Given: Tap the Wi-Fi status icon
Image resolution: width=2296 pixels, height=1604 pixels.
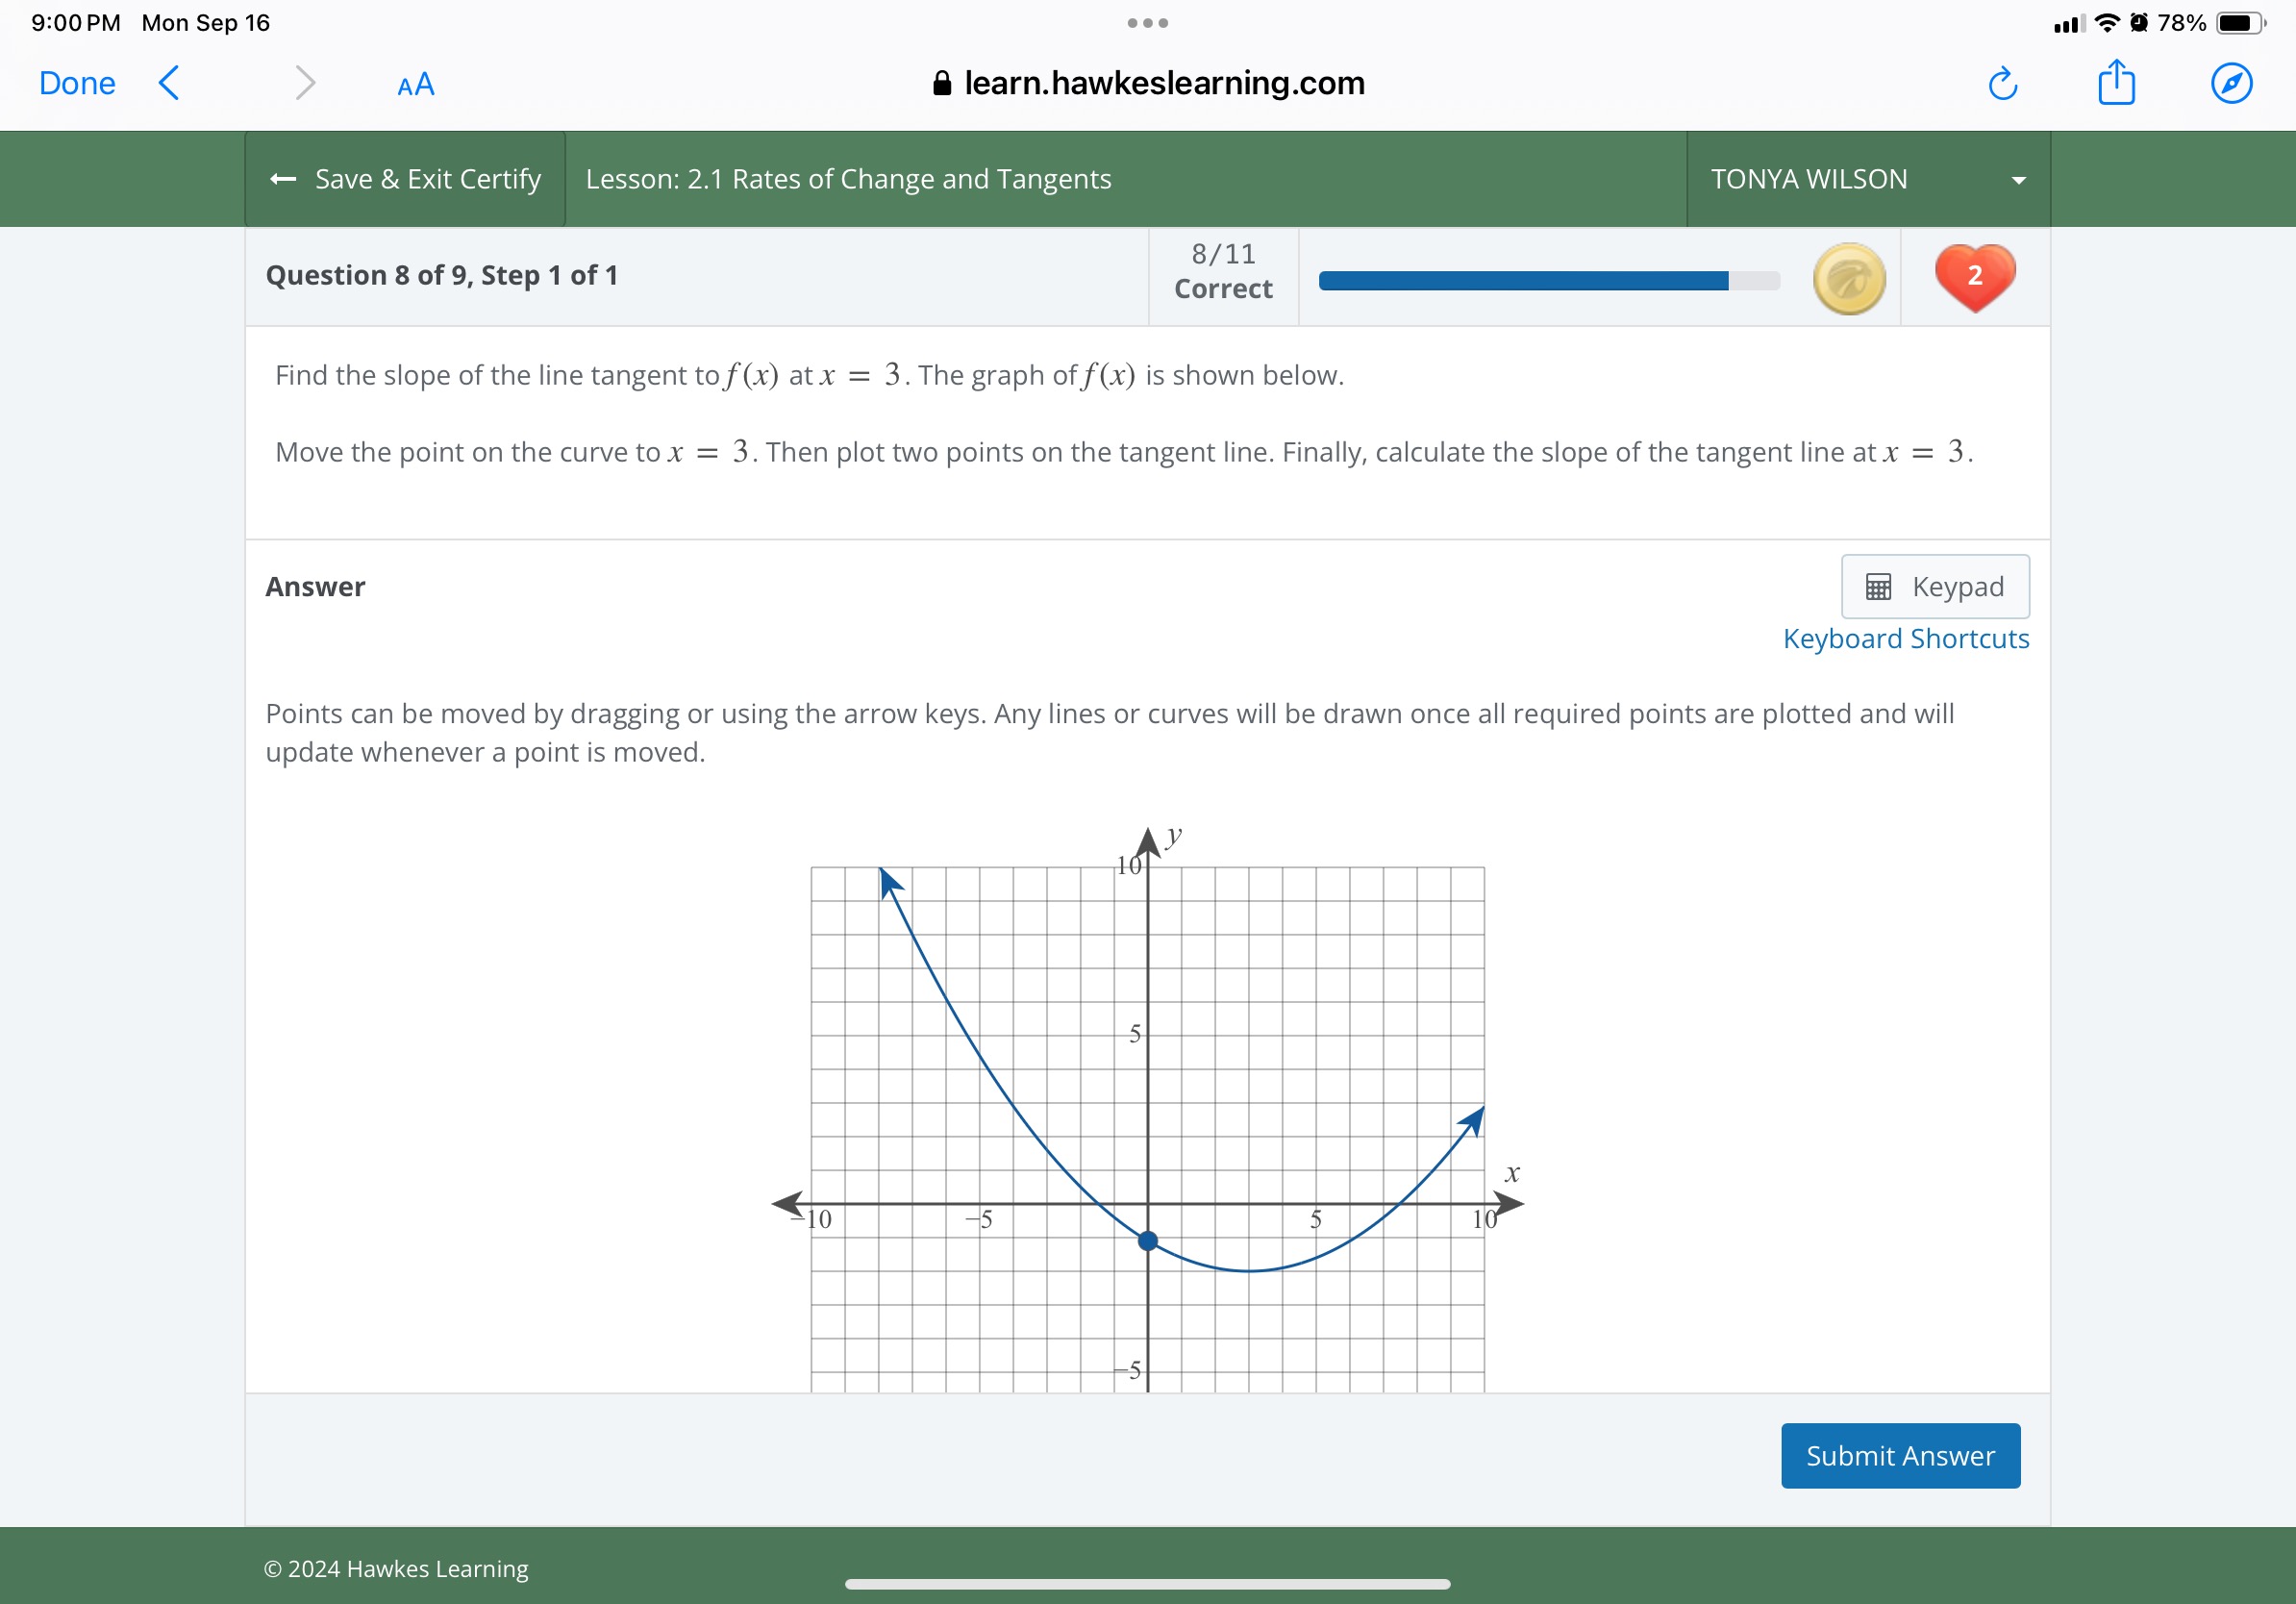Looking at the screenshot, I should tap(2107, 22).
